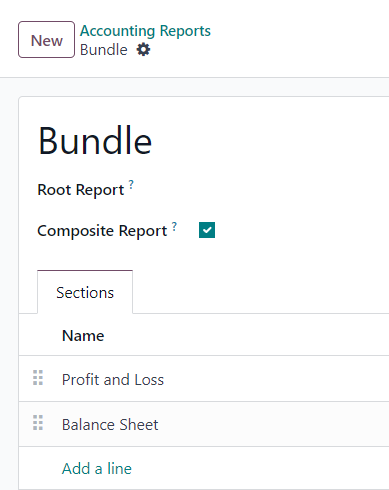The width and height of the screenshot is (389, 490).
Task: Click the Root Report label
Action: [x=81, y=190]
